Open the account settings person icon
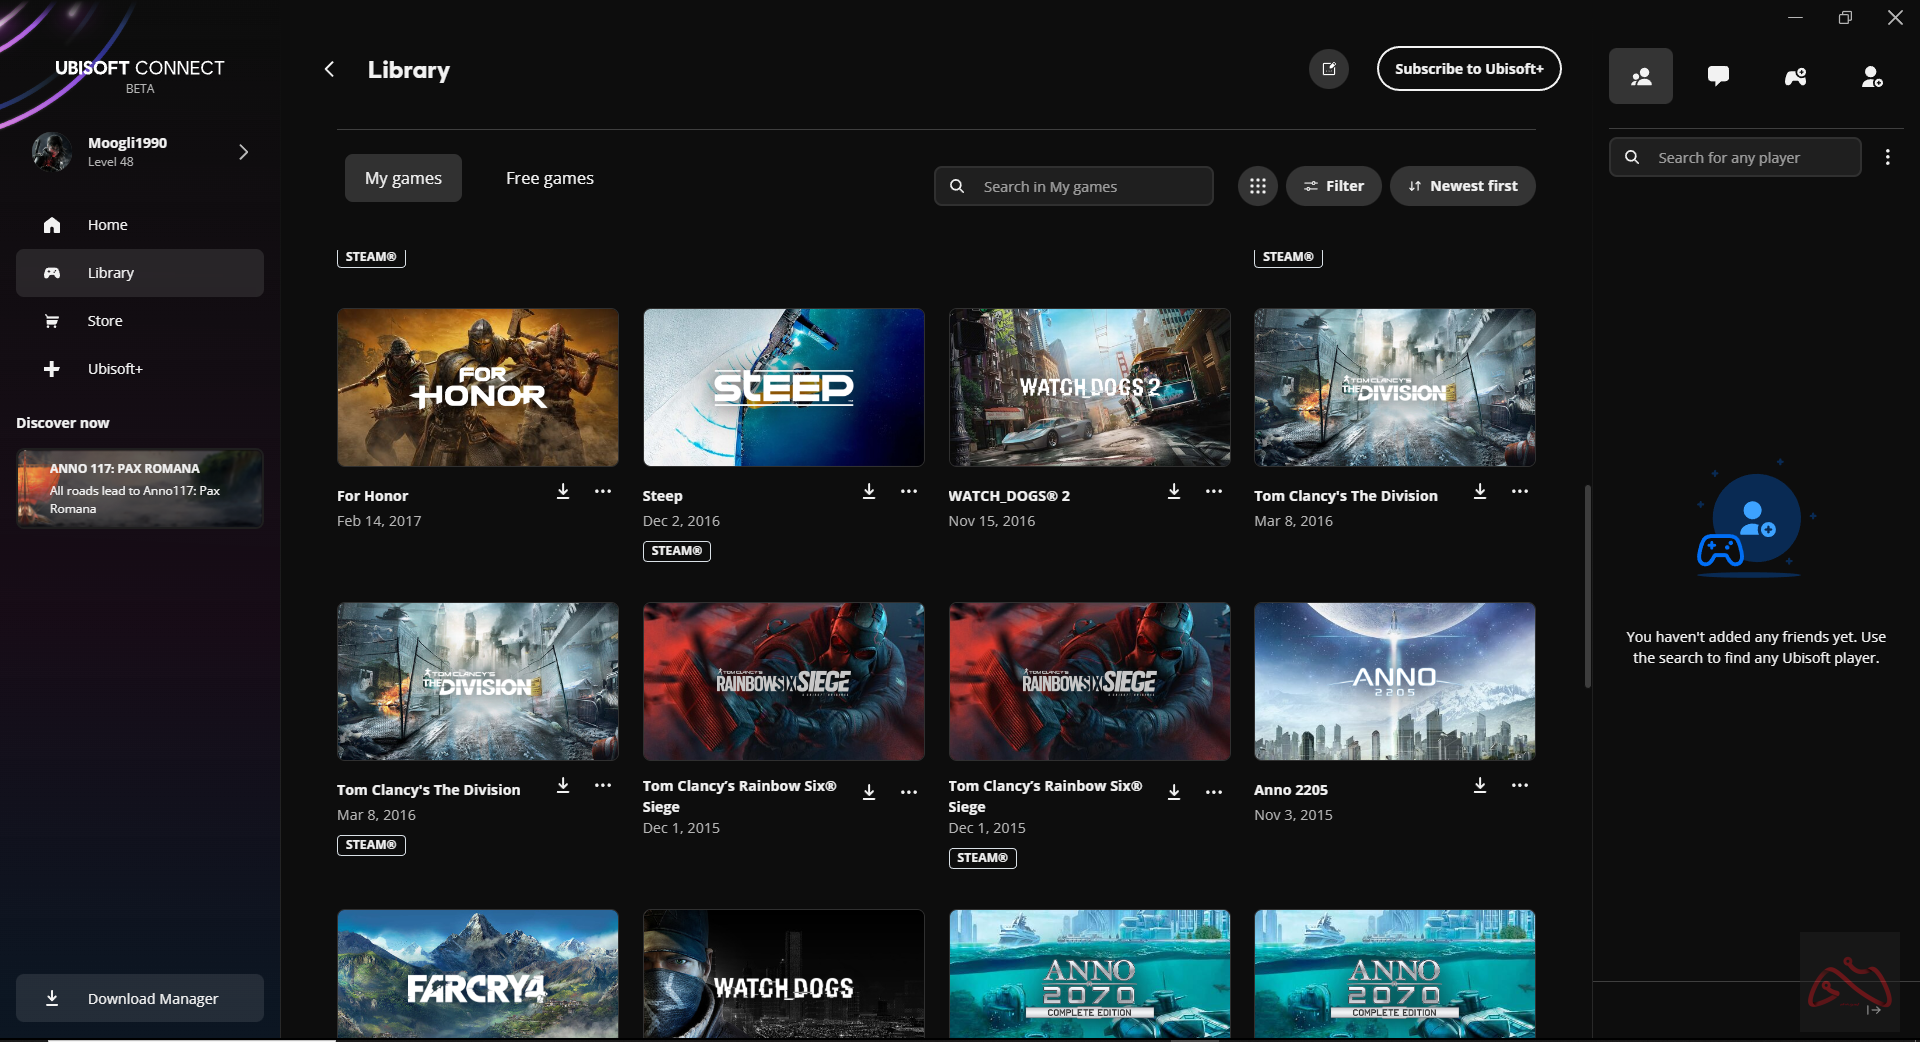Screen dimensions: 1920x1042 click(1871, 76)
